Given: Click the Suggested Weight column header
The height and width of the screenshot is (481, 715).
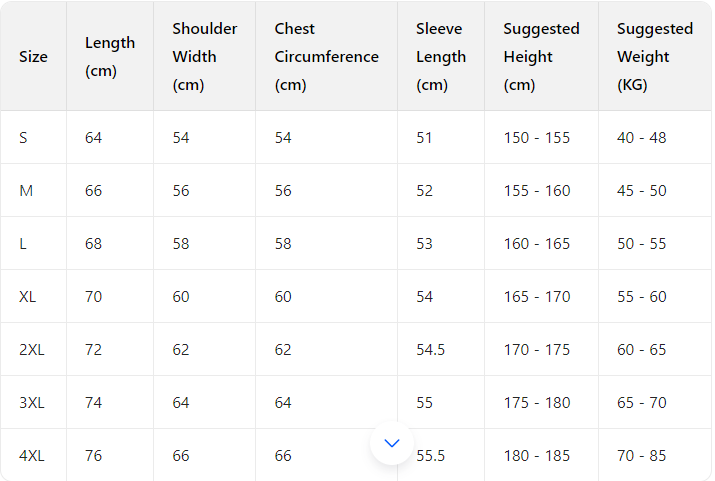Looking at the screenshot, I should tap(654, 57).
